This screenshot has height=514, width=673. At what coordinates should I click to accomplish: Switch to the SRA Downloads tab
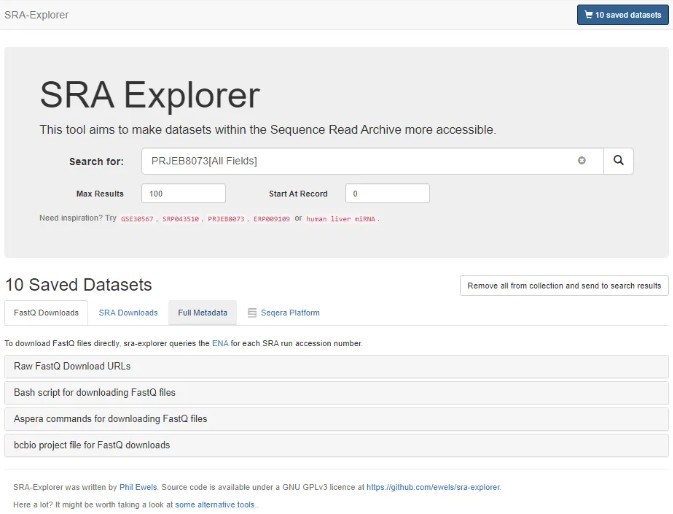[128, 313]
